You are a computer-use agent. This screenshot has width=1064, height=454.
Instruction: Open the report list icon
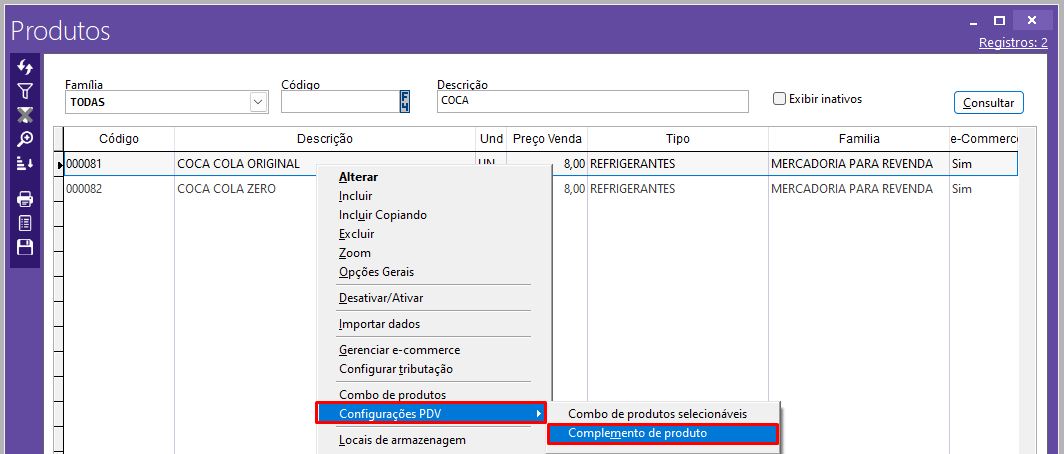(26, 223)
